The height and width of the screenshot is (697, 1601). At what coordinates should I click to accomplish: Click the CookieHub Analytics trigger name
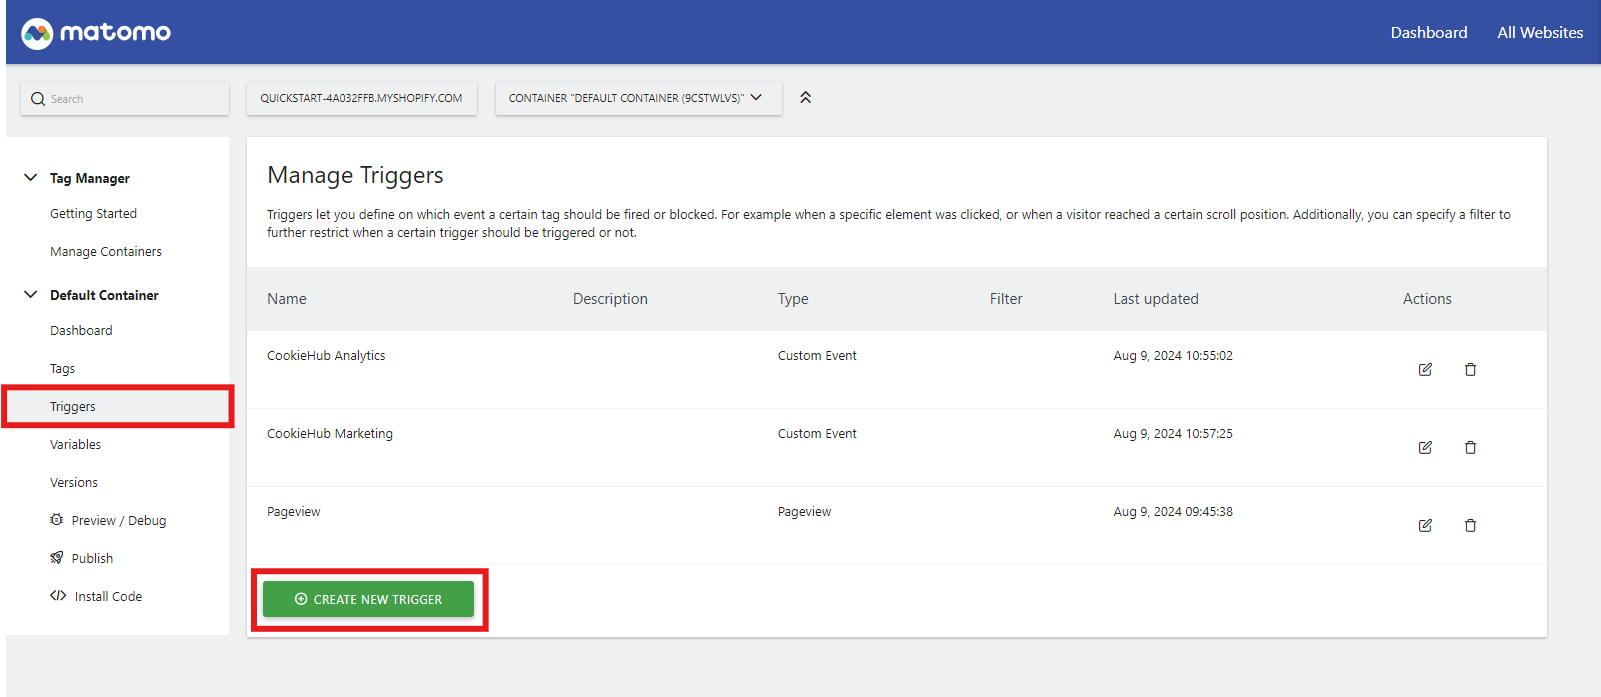[x=326, y=356]
